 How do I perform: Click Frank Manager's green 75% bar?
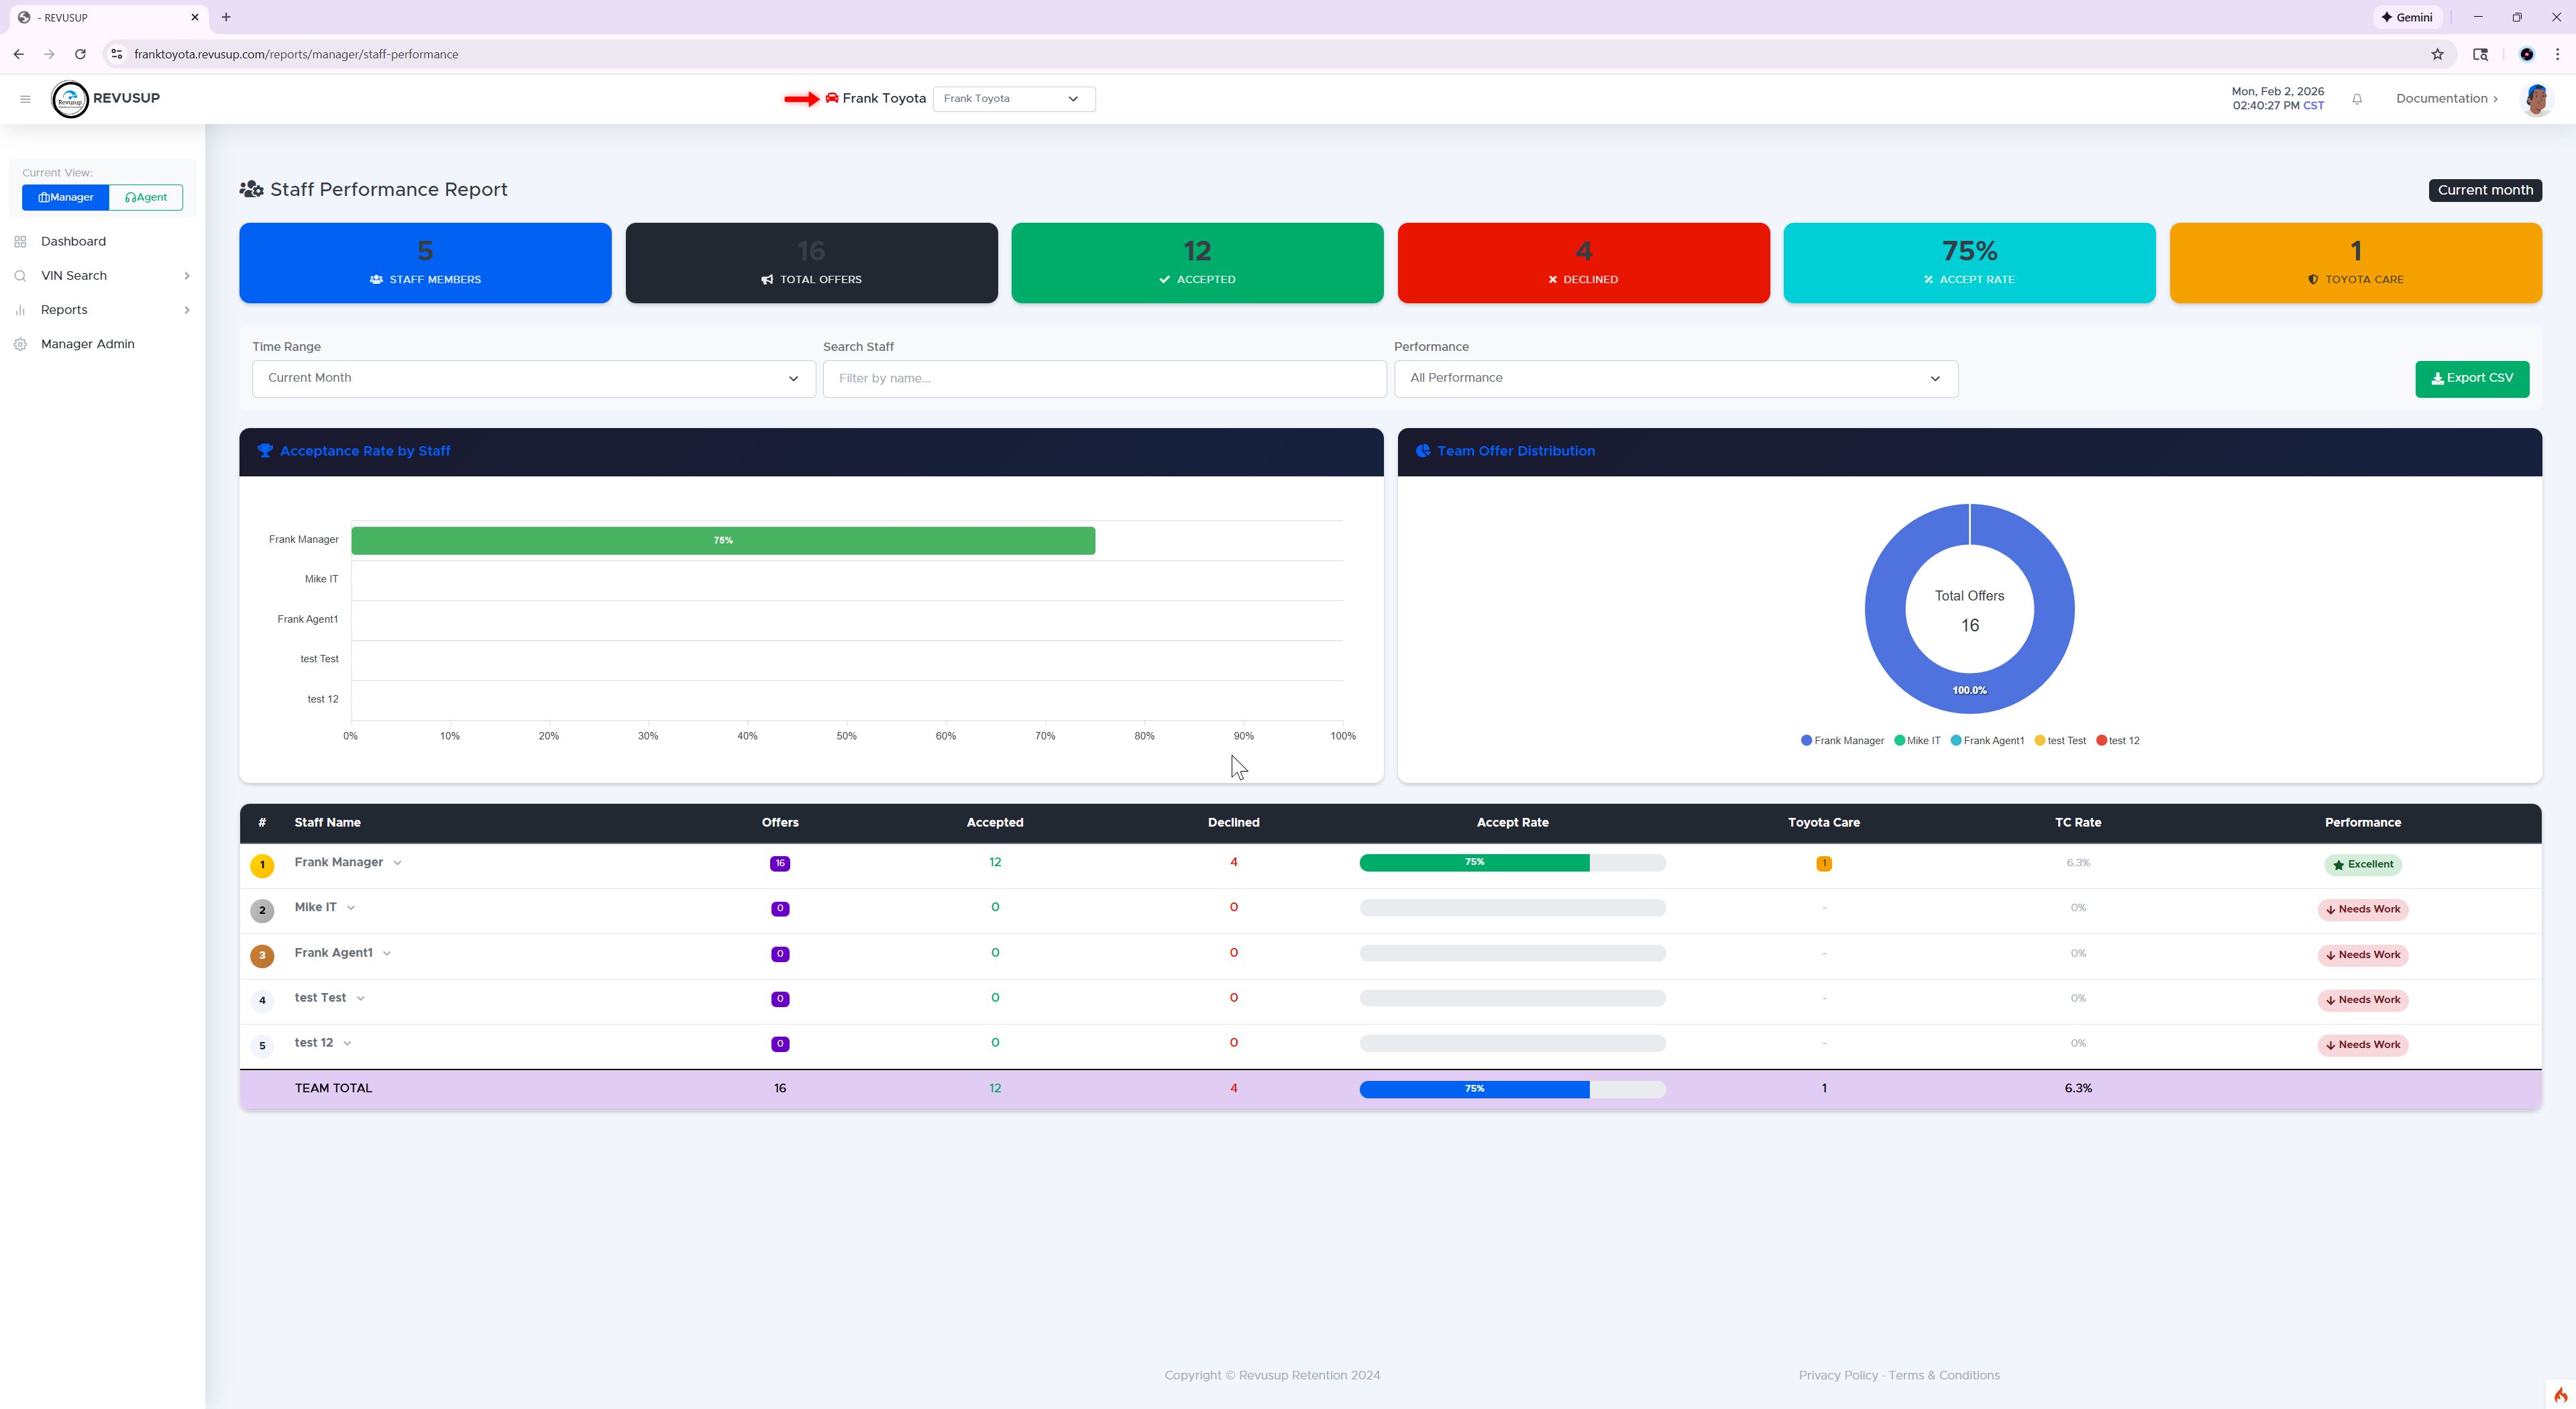click(x=722, y=540)
